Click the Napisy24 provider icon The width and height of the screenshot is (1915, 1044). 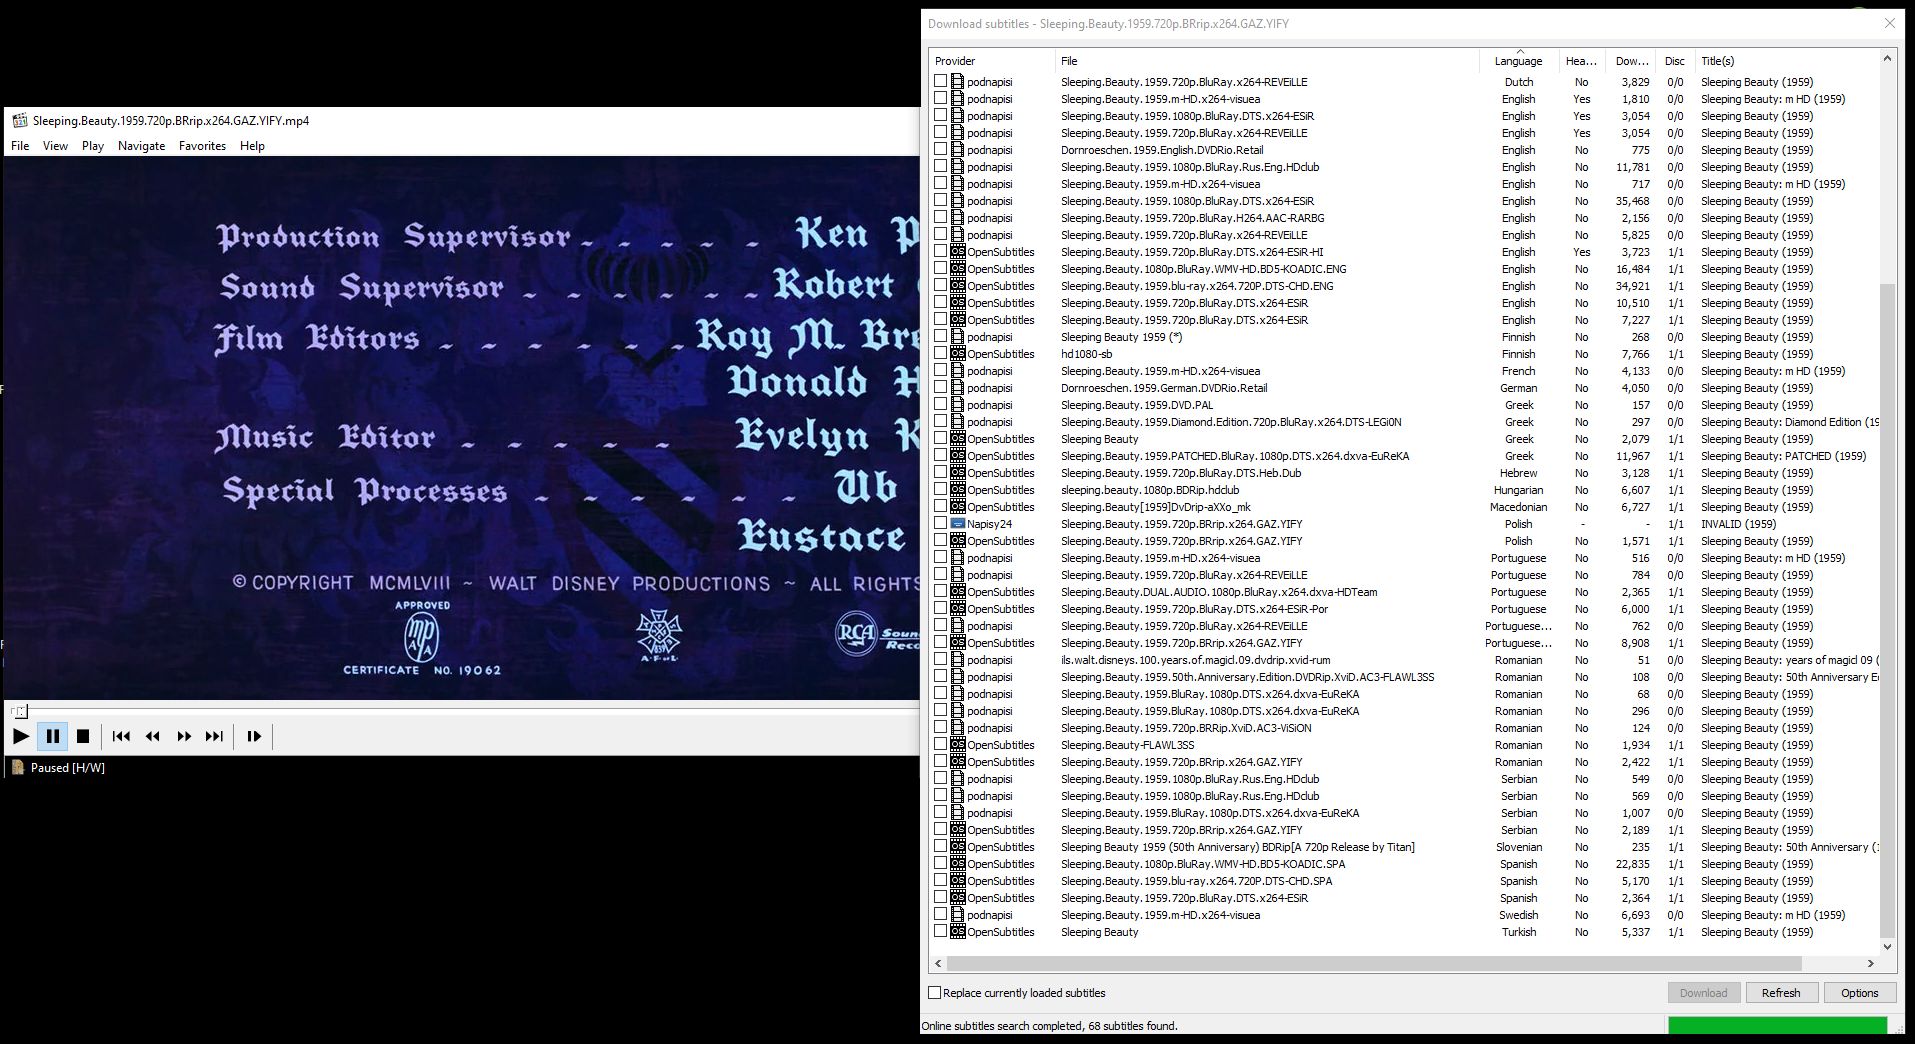tap(957, 524)
